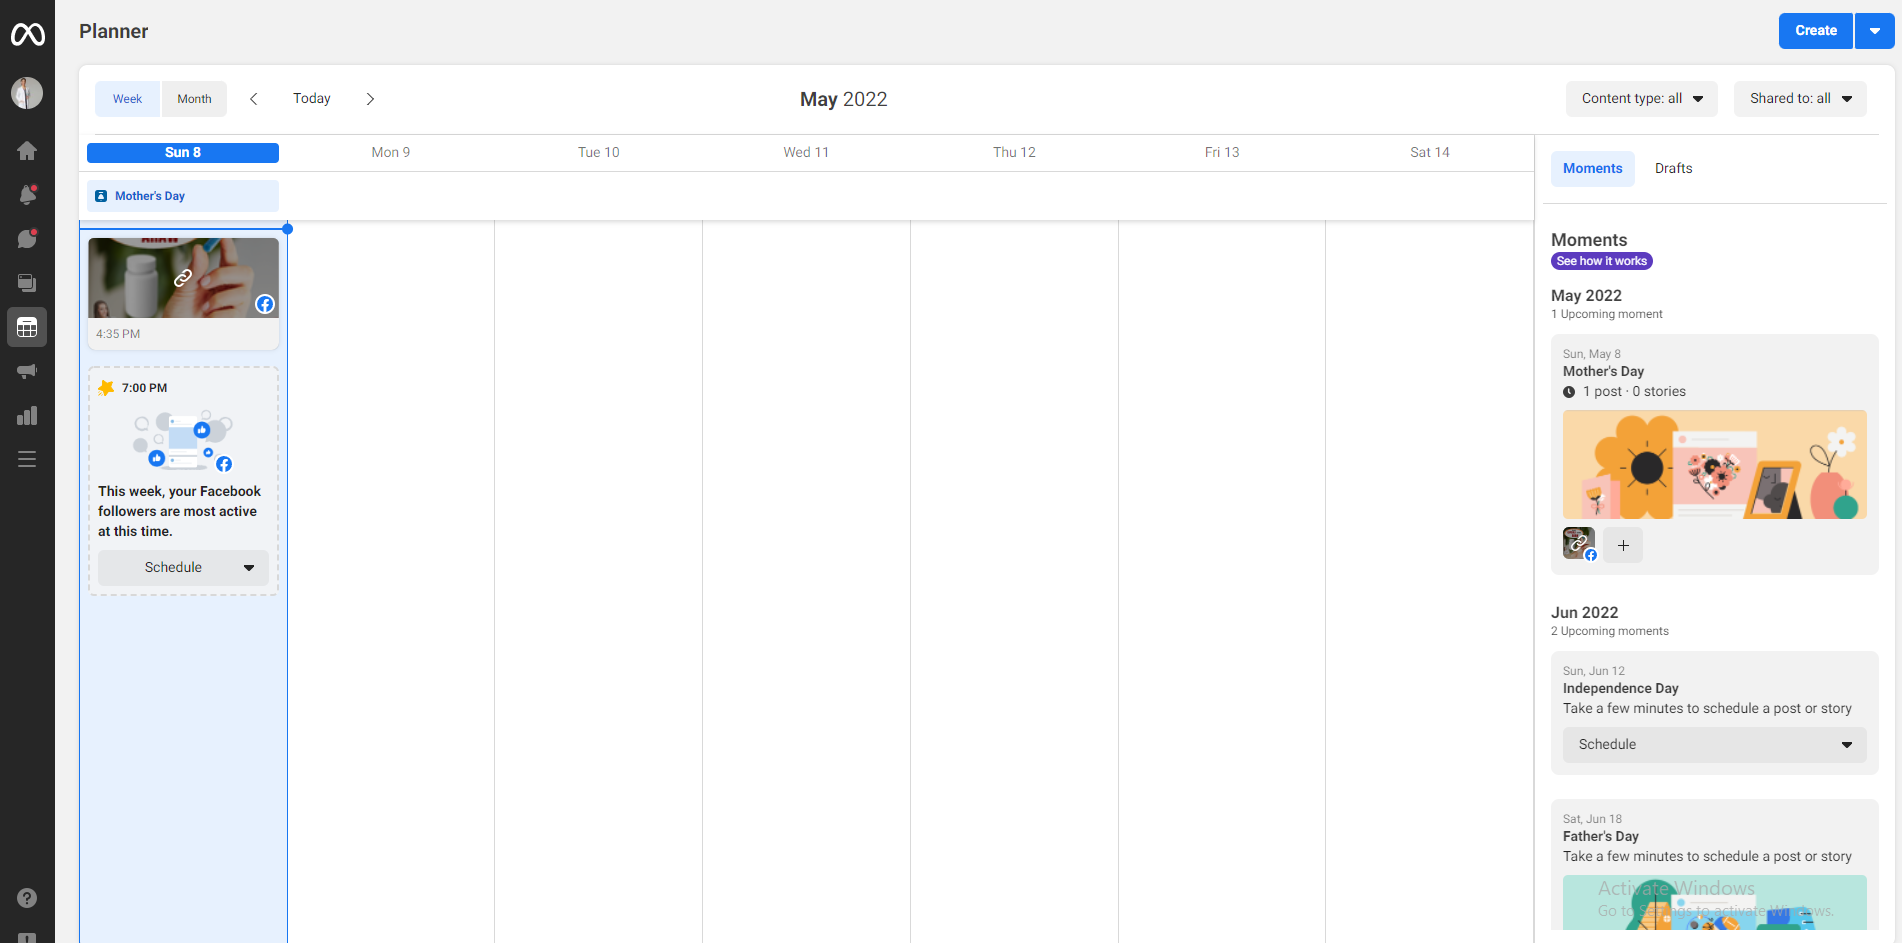Click the 'Sat, Jun 18' date label
Image resolution: width=1902 pixels, height=943 pixels.
[x=1592, y=819]
